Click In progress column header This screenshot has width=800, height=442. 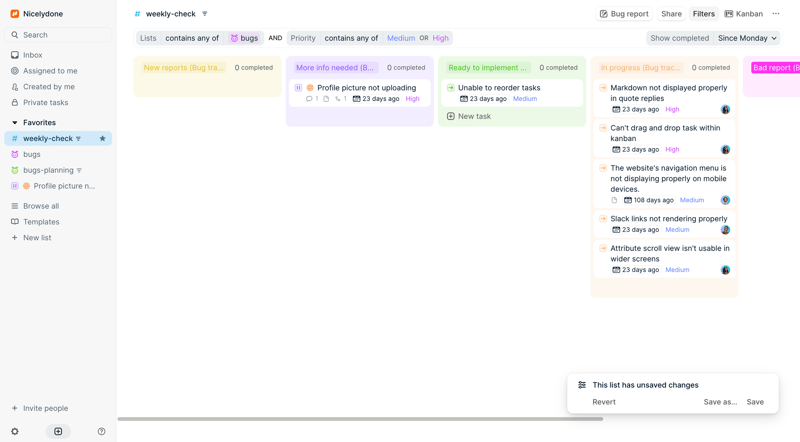pos(640,67)
